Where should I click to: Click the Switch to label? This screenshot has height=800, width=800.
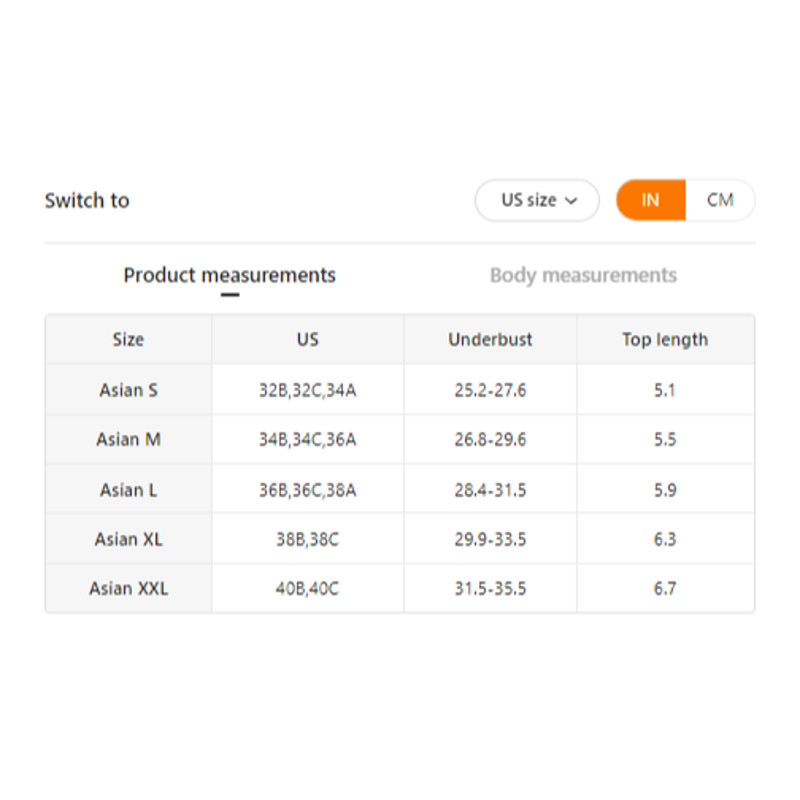click(87, 200)
